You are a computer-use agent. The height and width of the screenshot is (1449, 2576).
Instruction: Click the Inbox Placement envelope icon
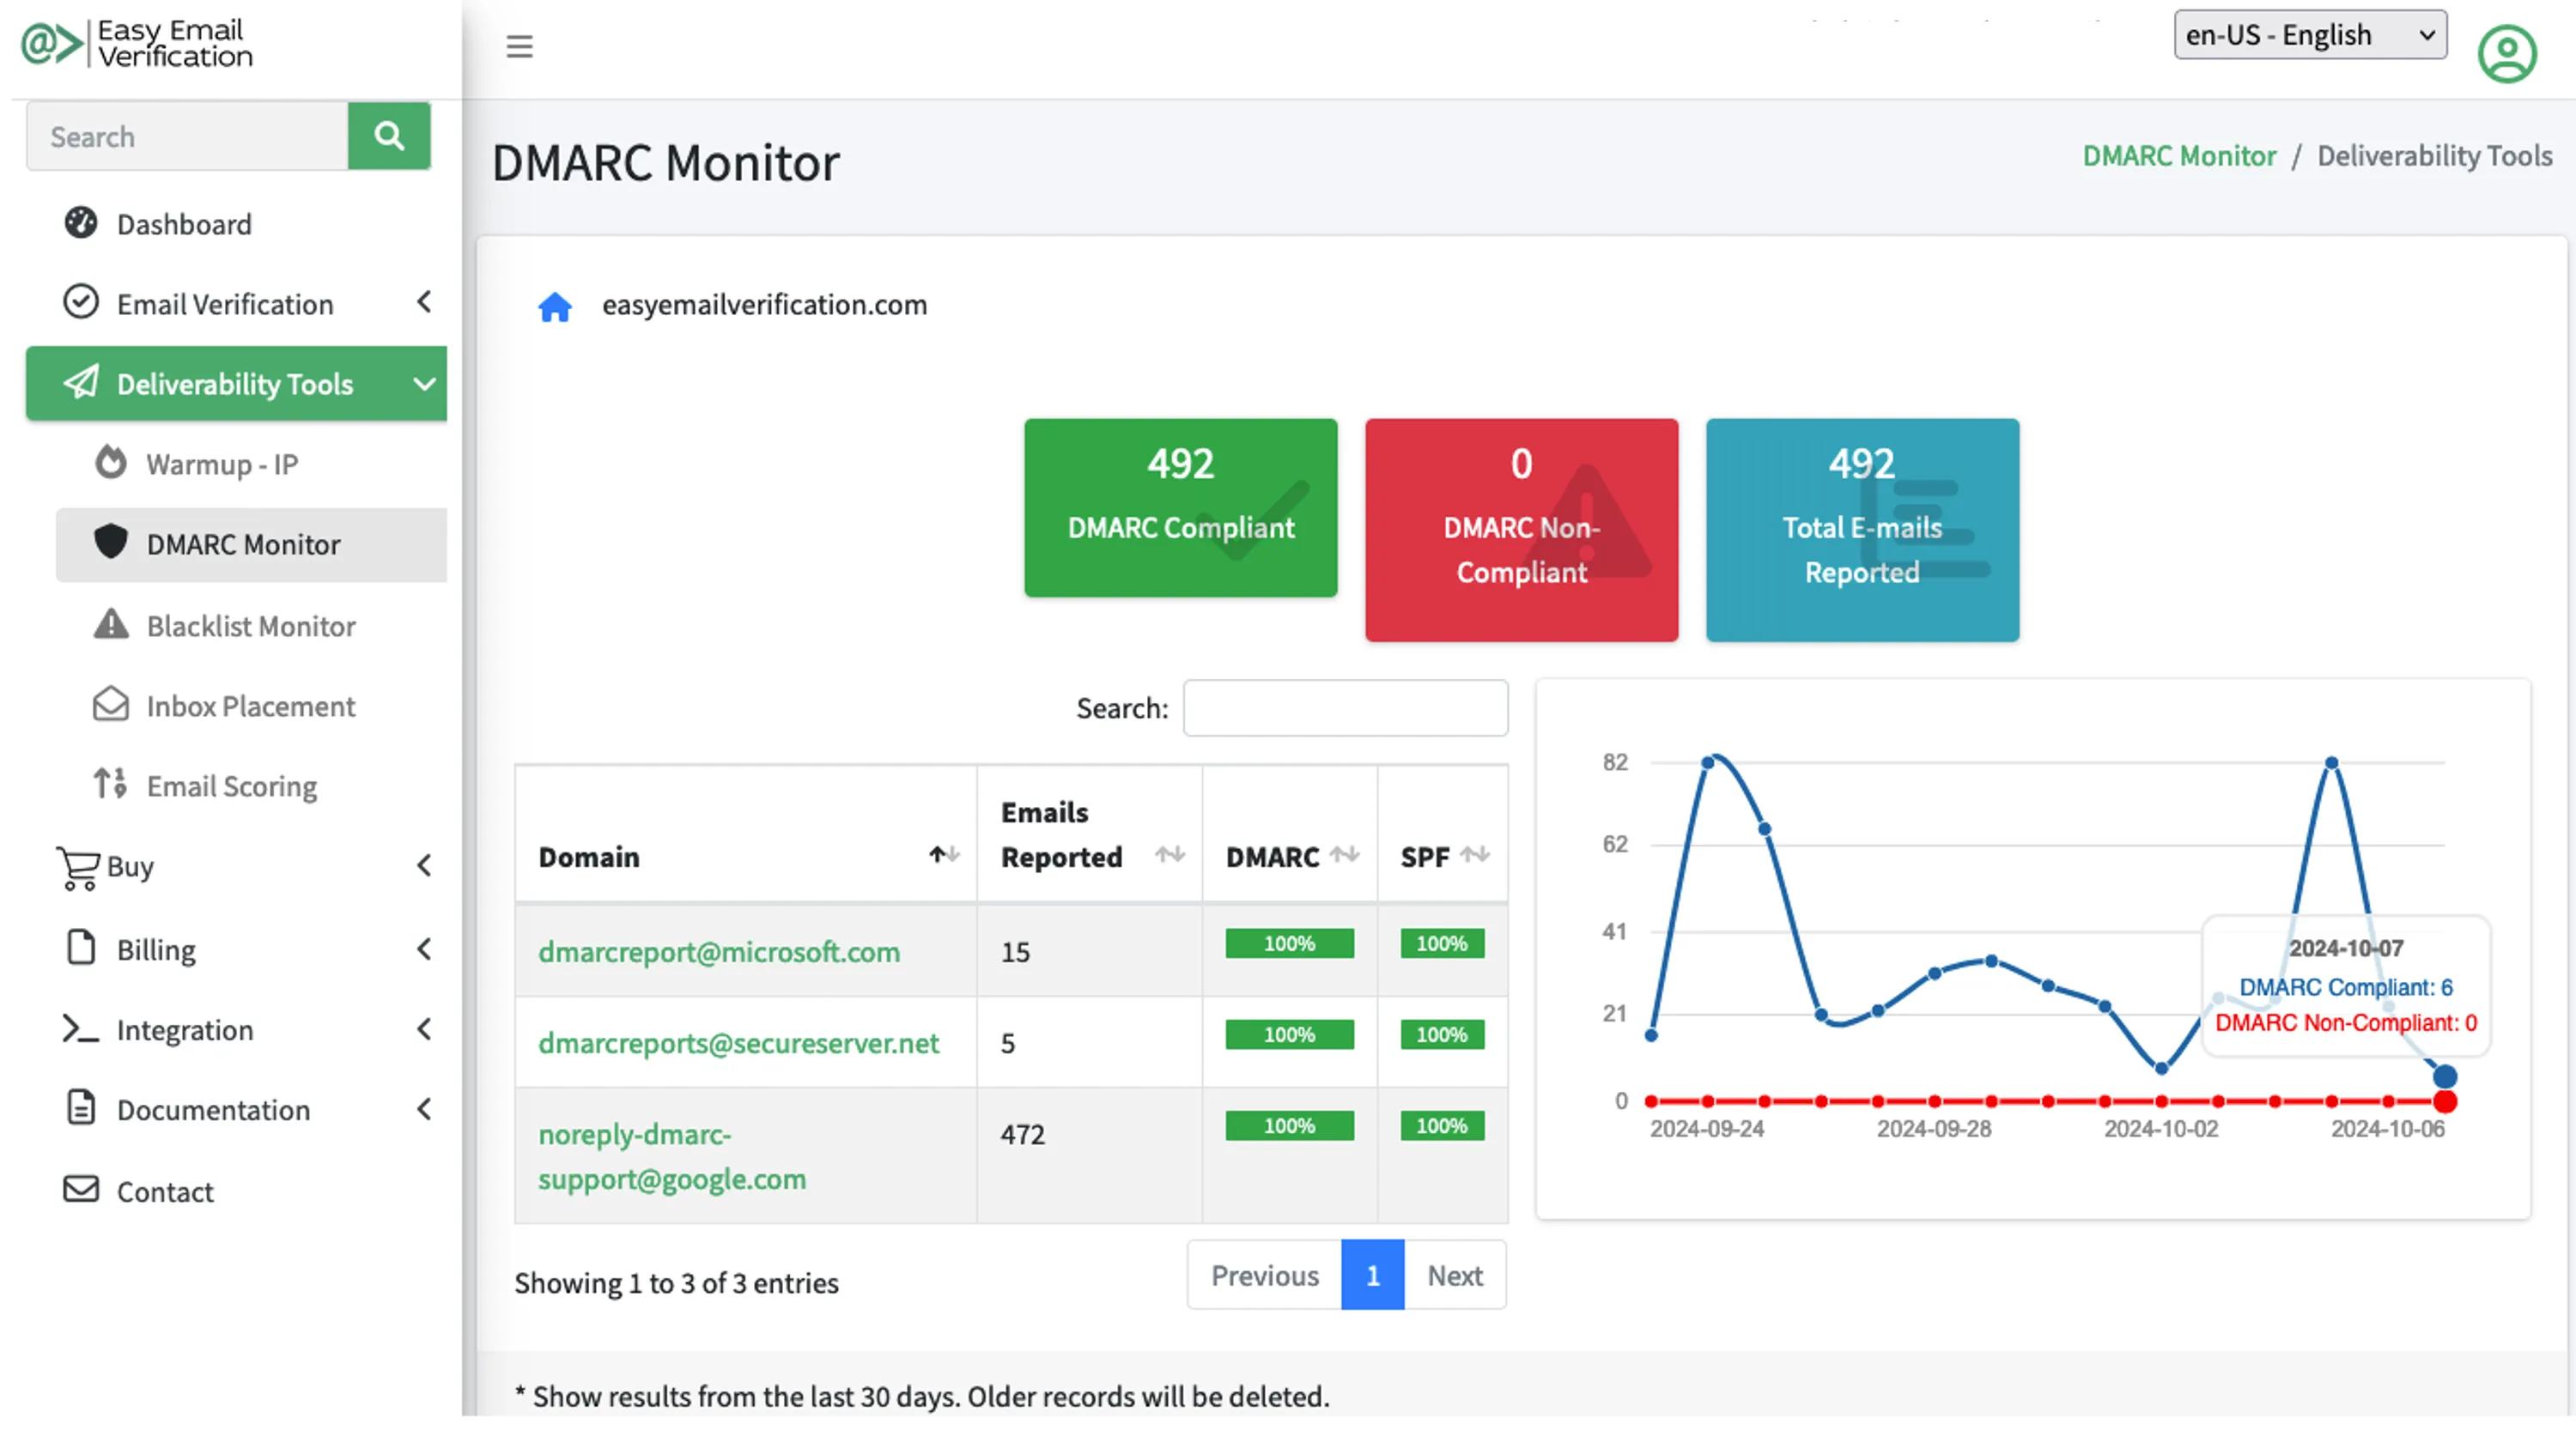(x=111, y=705)
